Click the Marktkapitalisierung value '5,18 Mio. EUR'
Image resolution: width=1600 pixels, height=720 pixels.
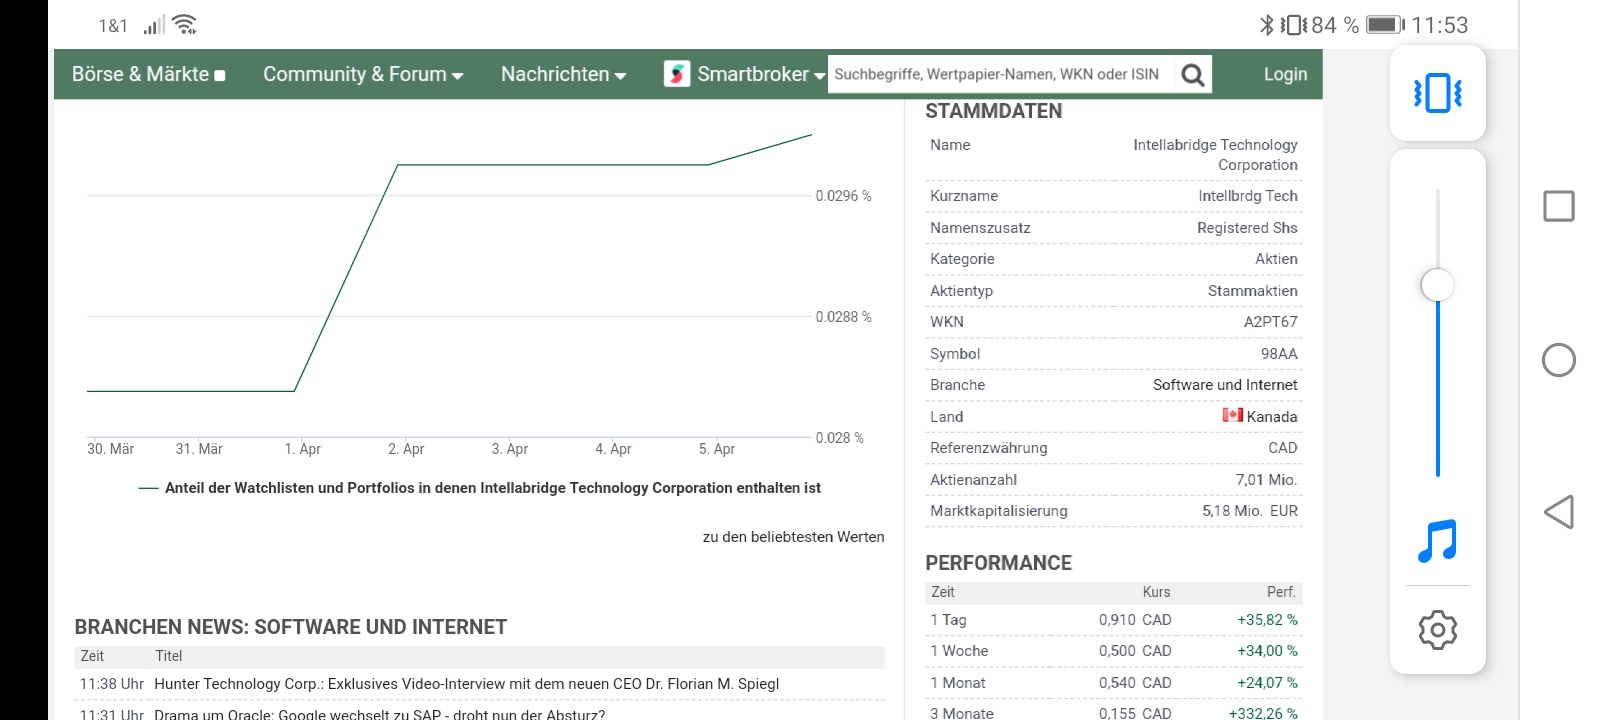pos(1250,511)
